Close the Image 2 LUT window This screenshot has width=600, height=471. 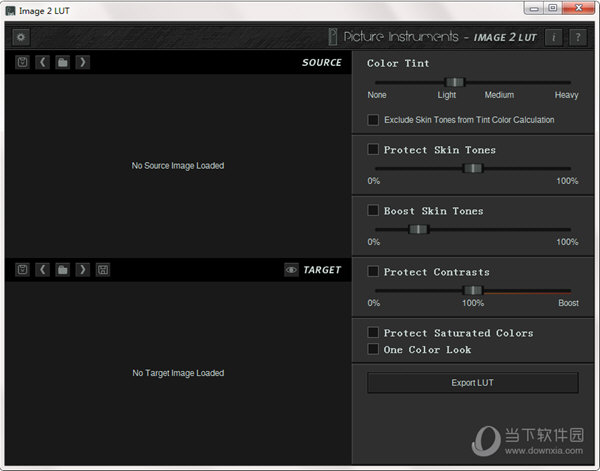(x=579, y=8)
